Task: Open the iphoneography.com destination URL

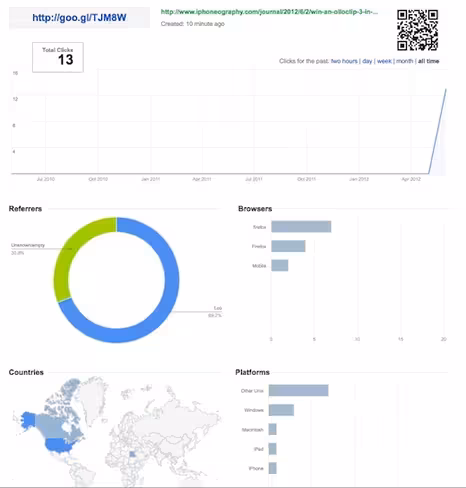Action: tap(269, 12)
